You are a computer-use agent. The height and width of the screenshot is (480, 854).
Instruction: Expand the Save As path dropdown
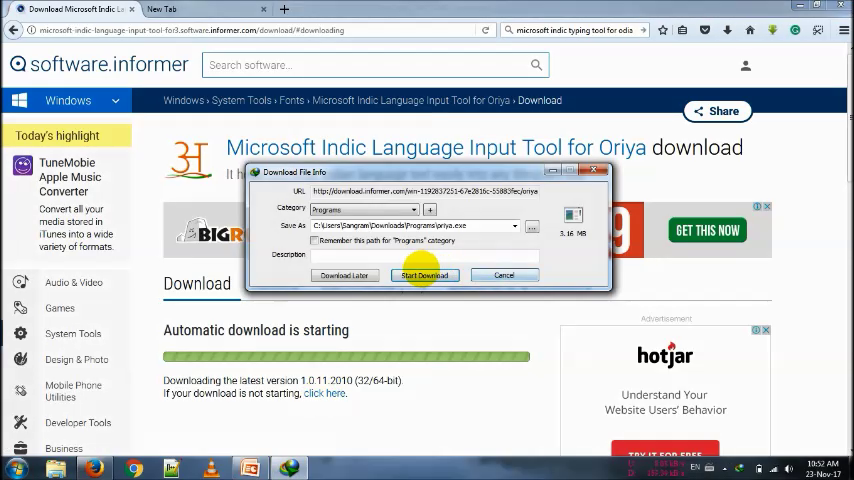pos(515,226)
